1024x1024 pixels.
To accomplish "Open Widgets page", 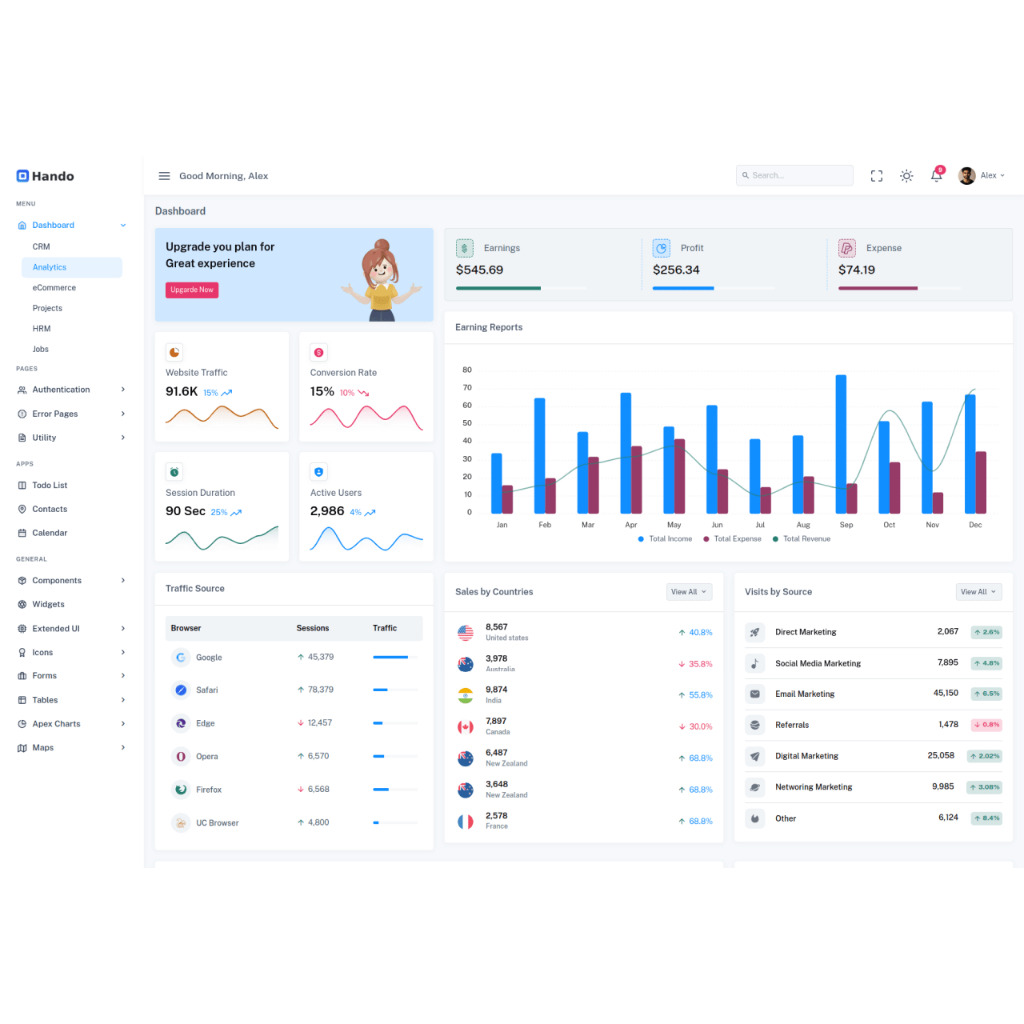I will [41, 604].
